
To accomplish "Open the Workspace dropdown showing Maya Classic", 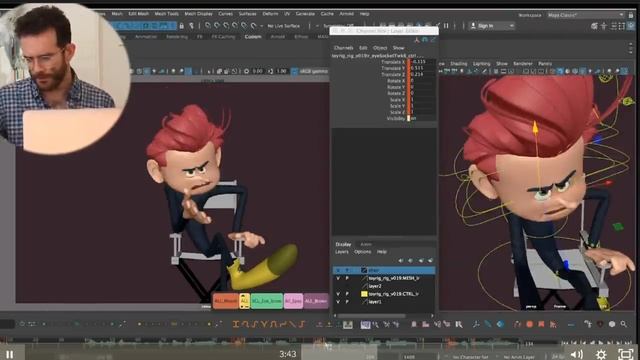I will 585,15.
